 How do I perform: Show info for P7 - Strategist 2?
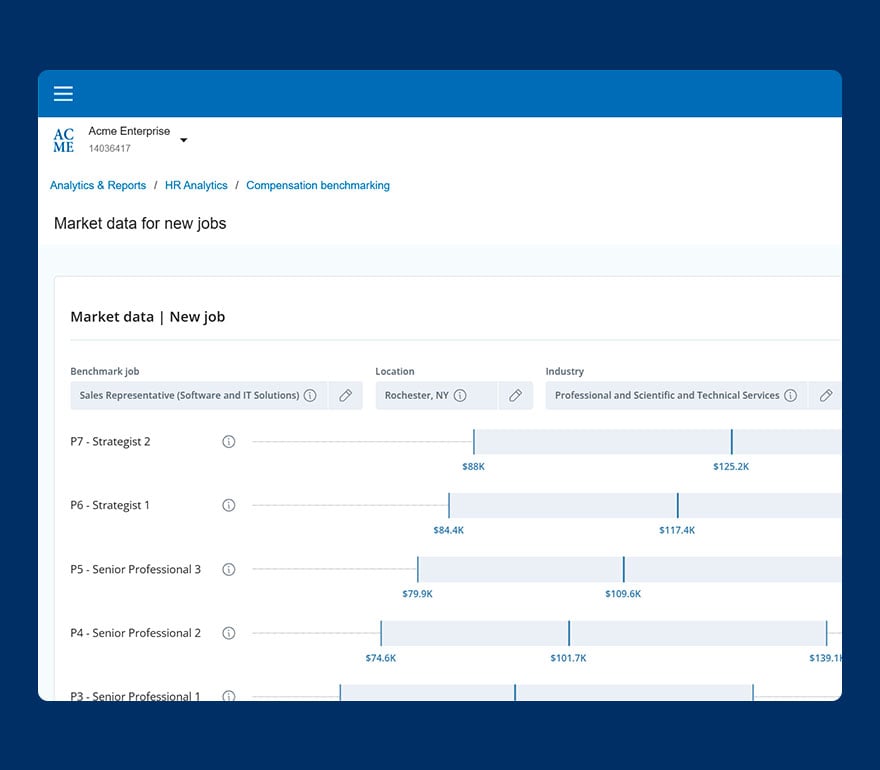(228, 441)
